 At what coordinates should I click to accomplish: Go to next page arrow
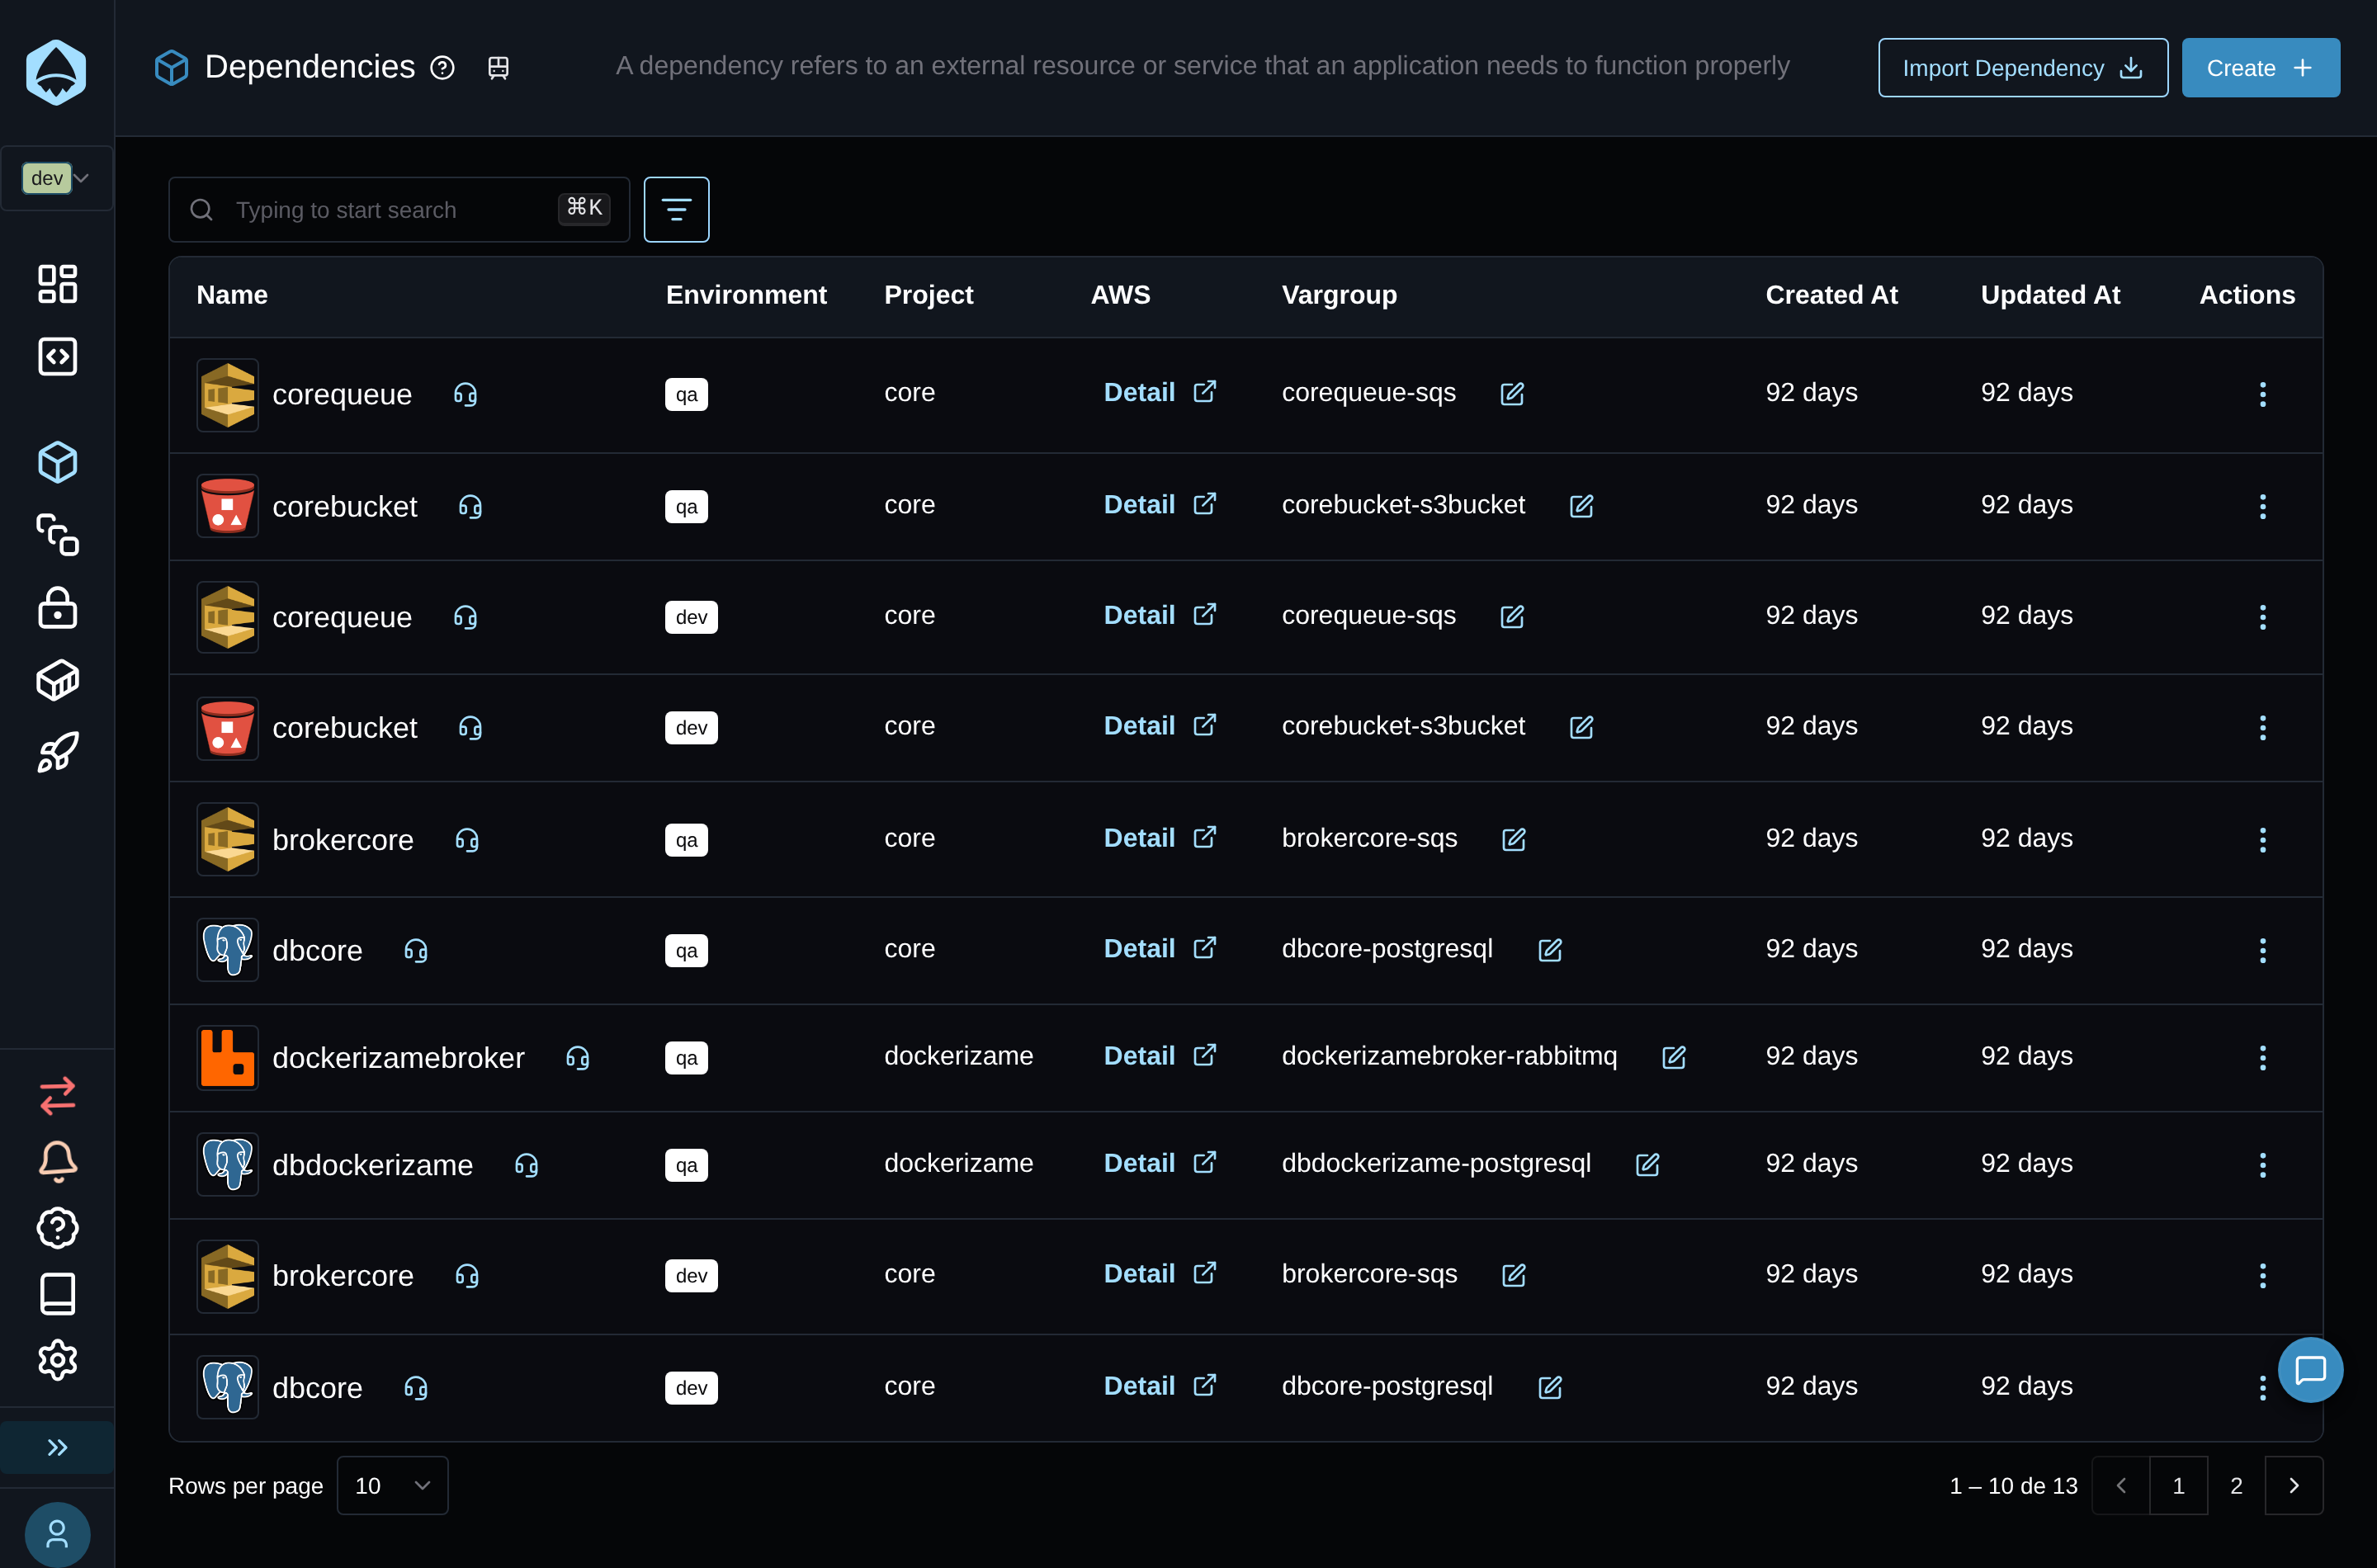click(x=2294, y=1486)
